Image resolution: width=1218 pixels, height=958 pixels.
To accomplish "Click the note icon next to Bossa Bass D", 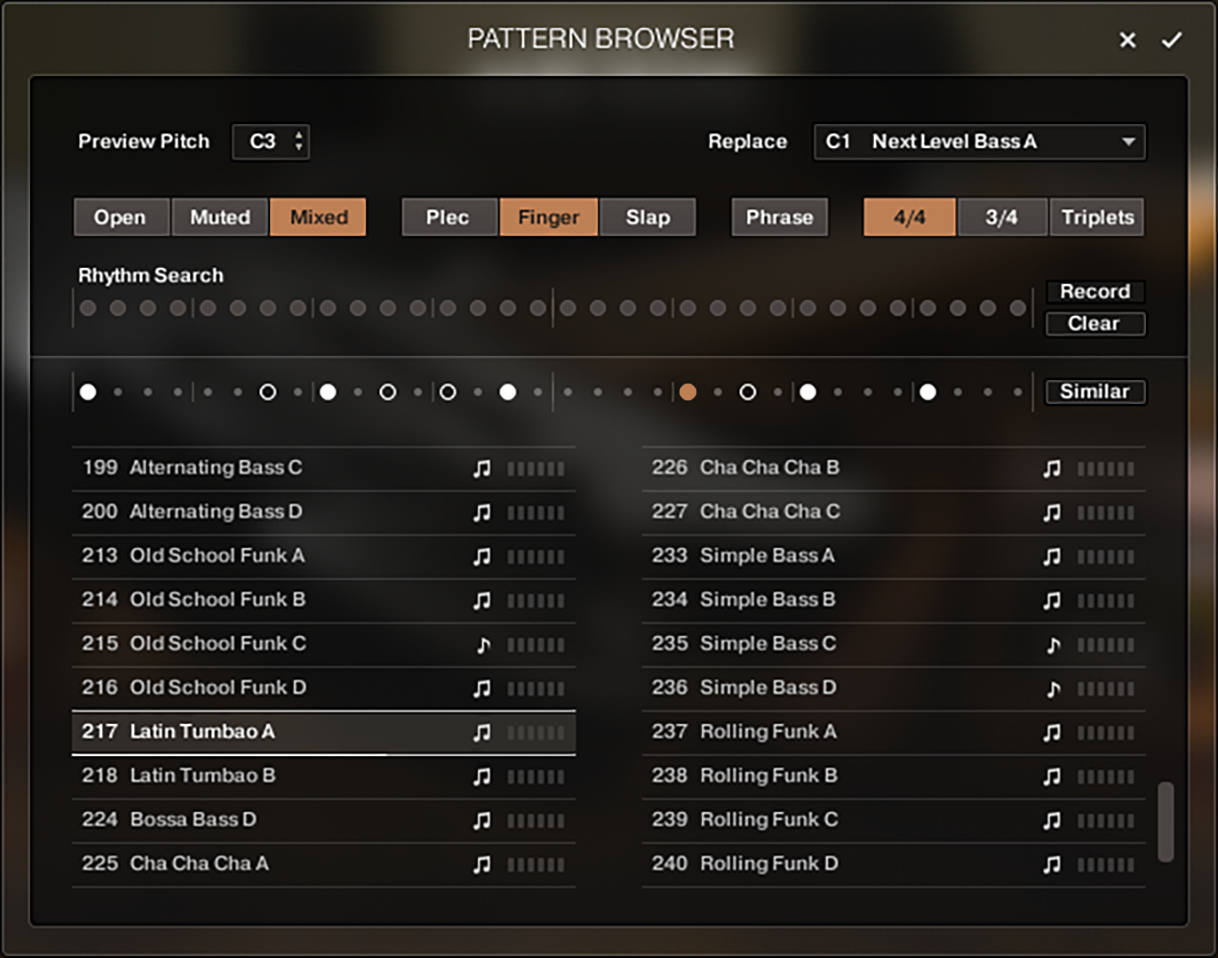I will 482,820.
